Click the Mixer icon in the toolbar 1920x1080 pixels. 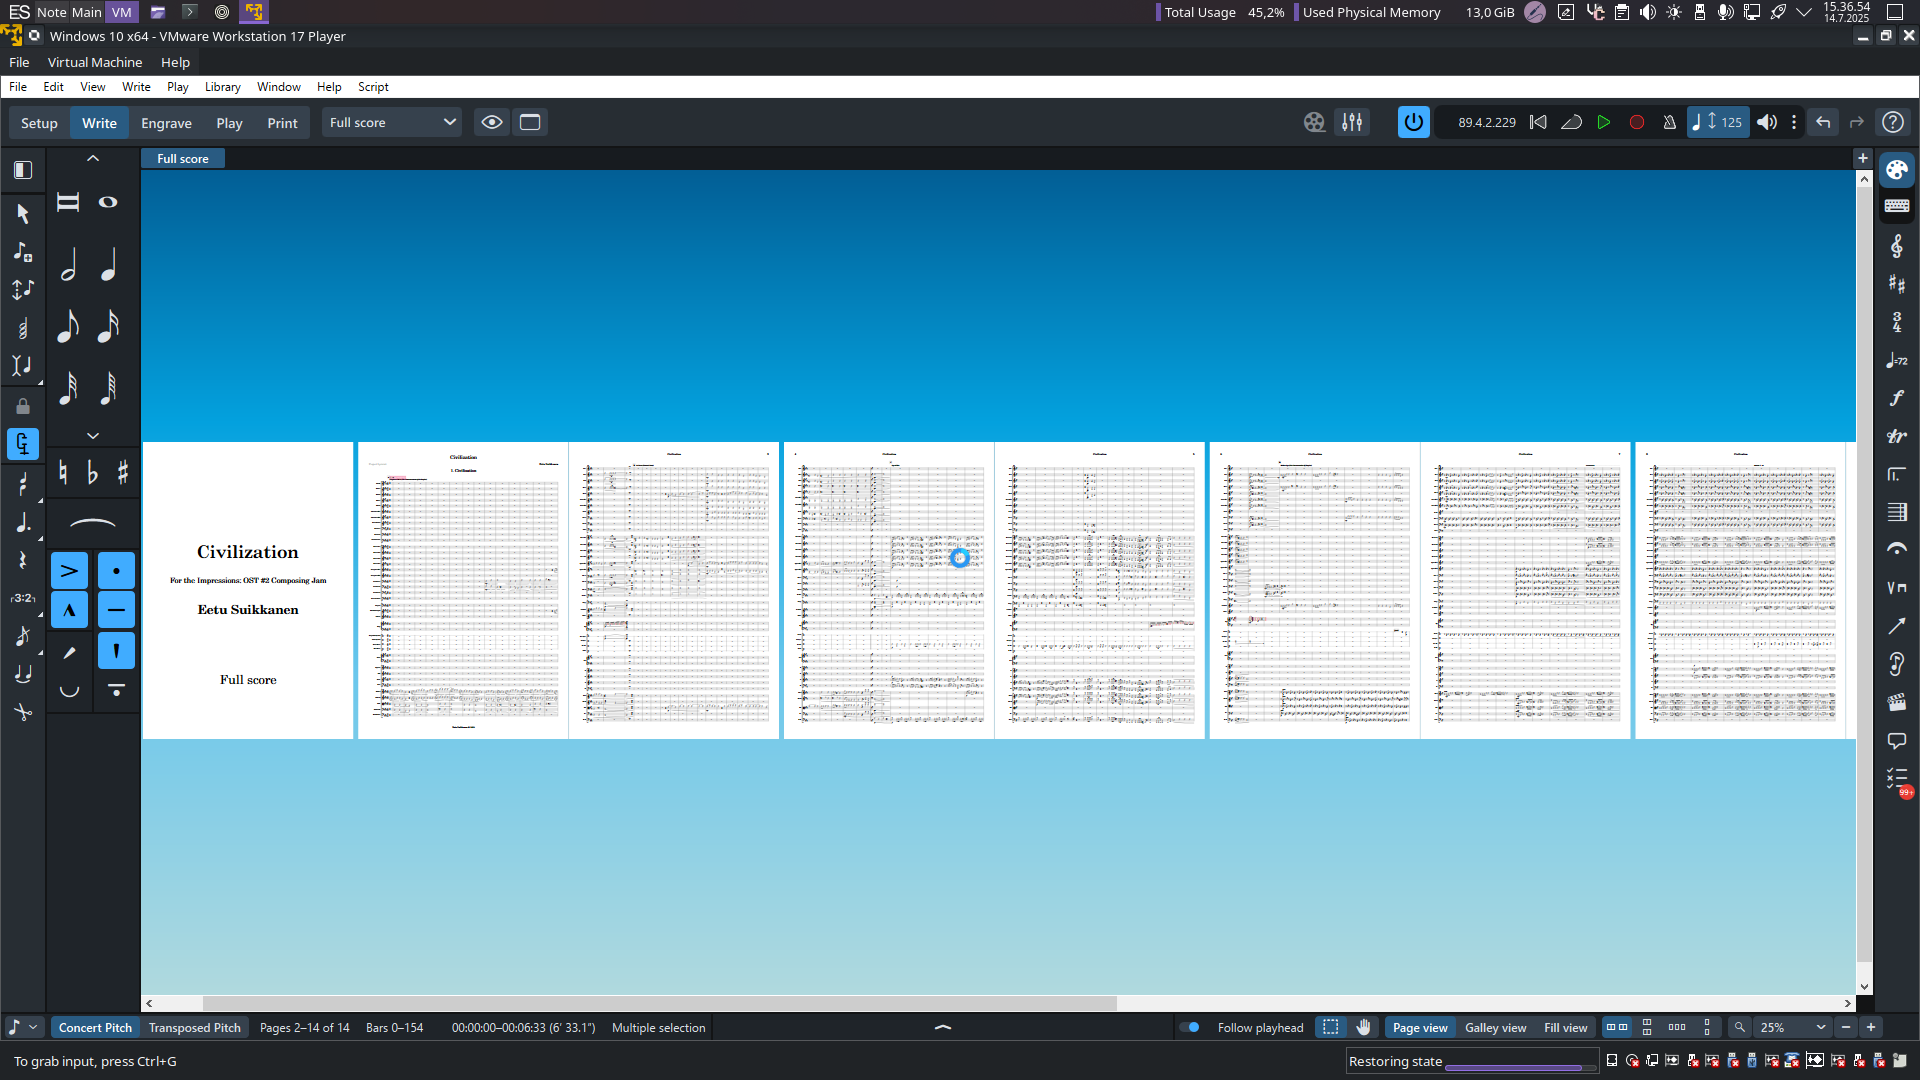[1352, 122]
